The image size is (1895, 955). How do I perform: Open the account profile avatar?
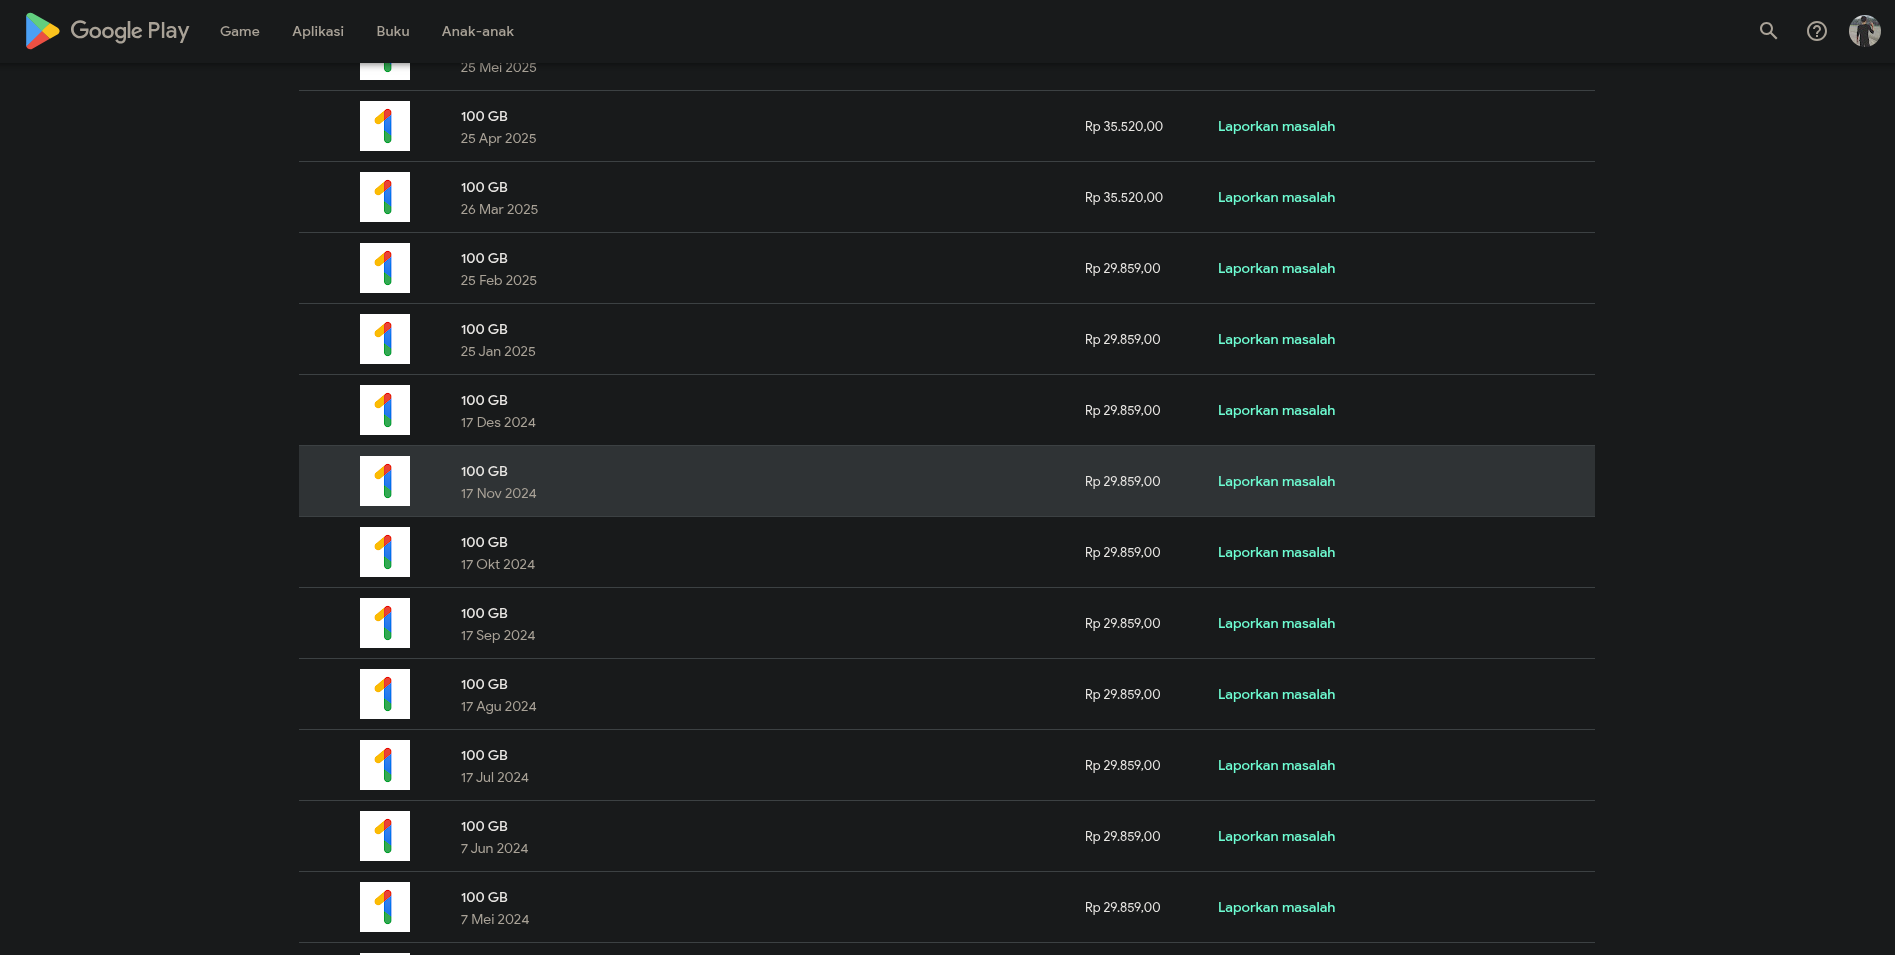tap(1864, 31)
